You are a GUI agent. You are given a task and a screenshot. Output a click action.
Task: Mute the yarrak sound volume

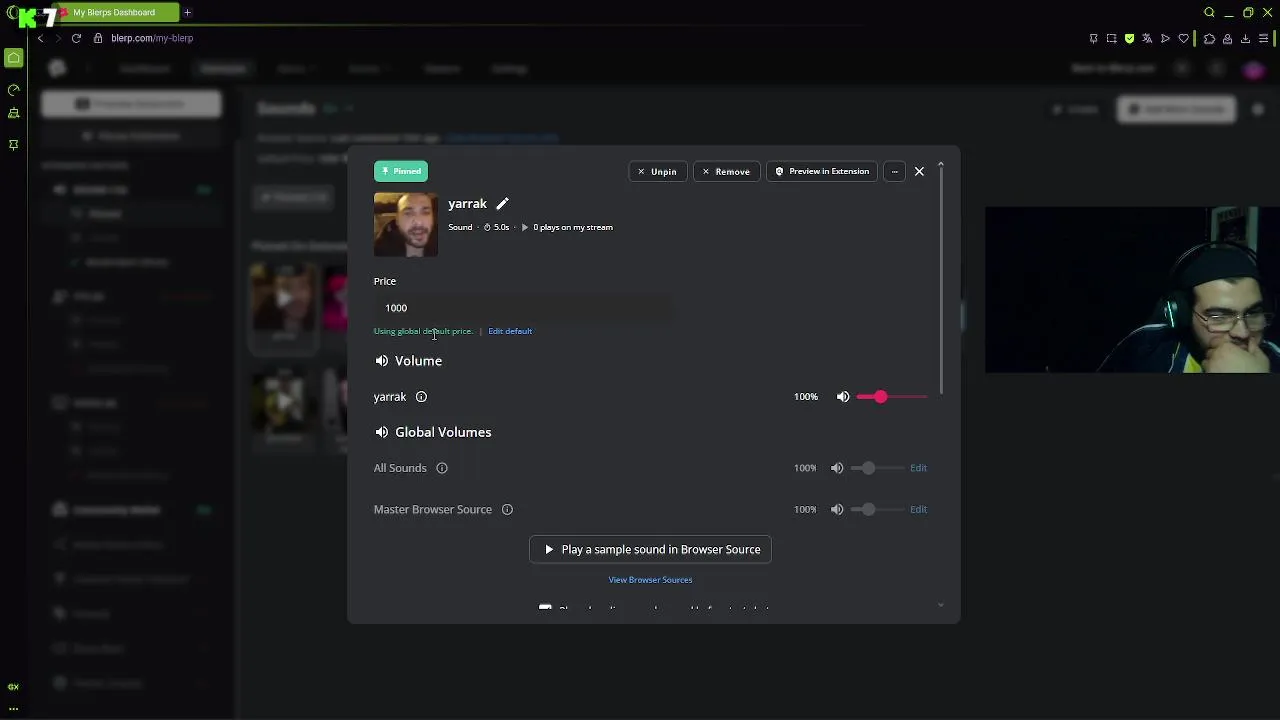(x=843, y=397)
